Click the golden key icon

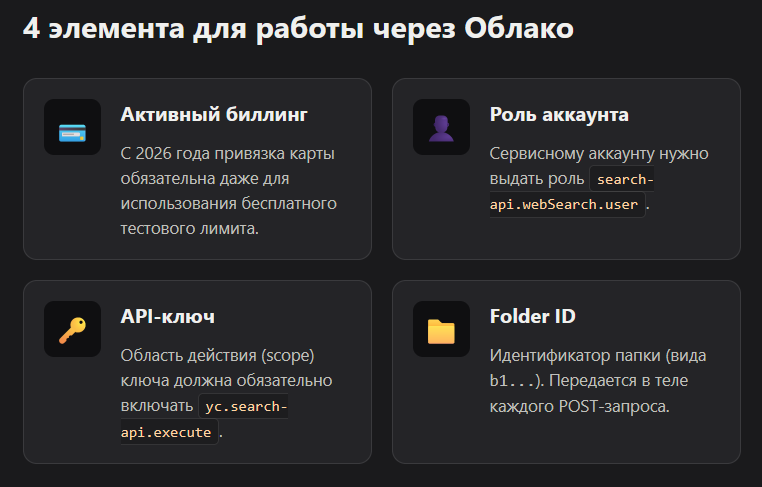[x=72, y=329]
